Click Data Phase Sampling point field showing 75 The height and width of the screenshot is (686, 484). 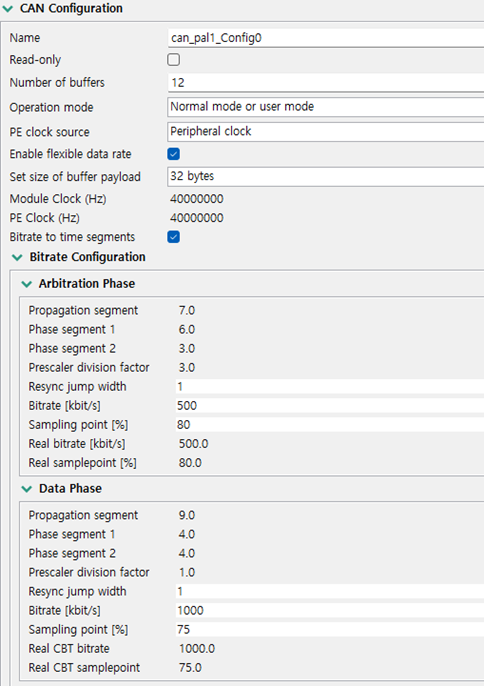click(330, 630)
